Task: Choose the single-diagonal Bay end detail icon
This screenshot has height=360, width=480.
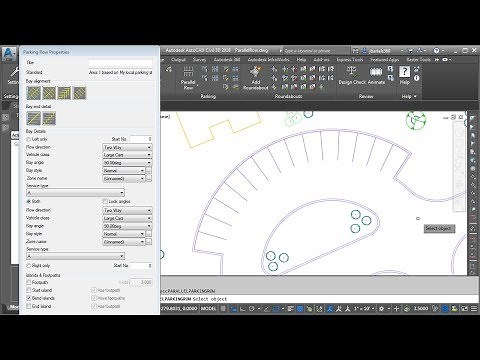Action: point(34,118)
